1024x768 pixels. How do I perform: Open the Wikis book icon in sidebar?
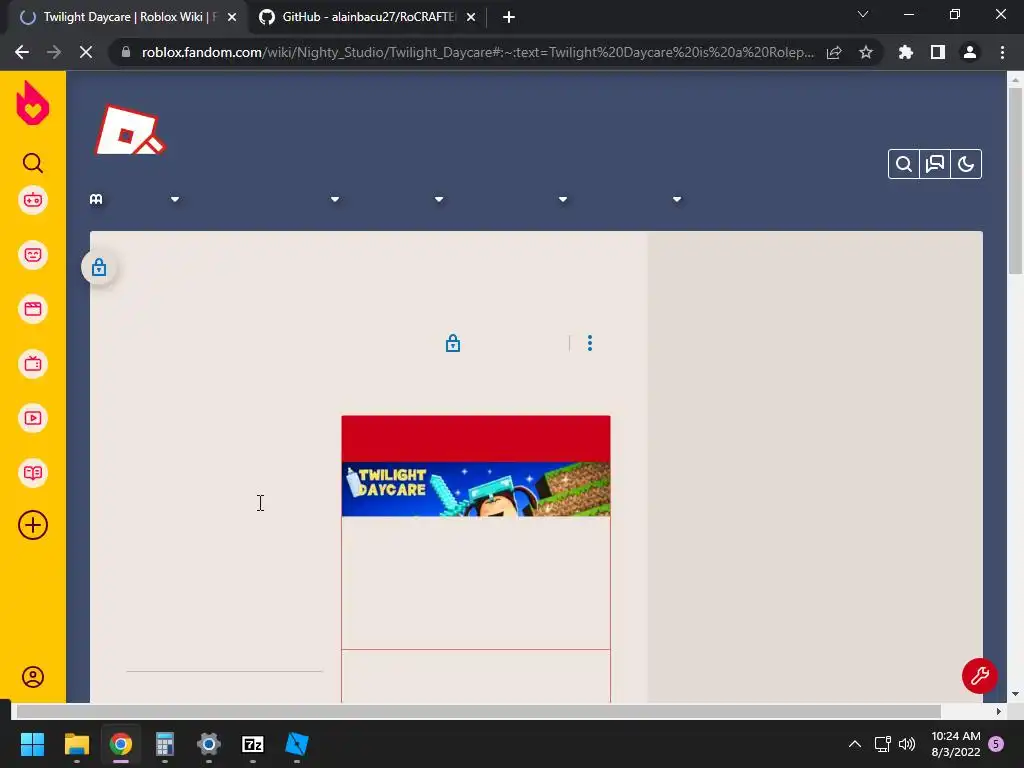click(33, 473)
